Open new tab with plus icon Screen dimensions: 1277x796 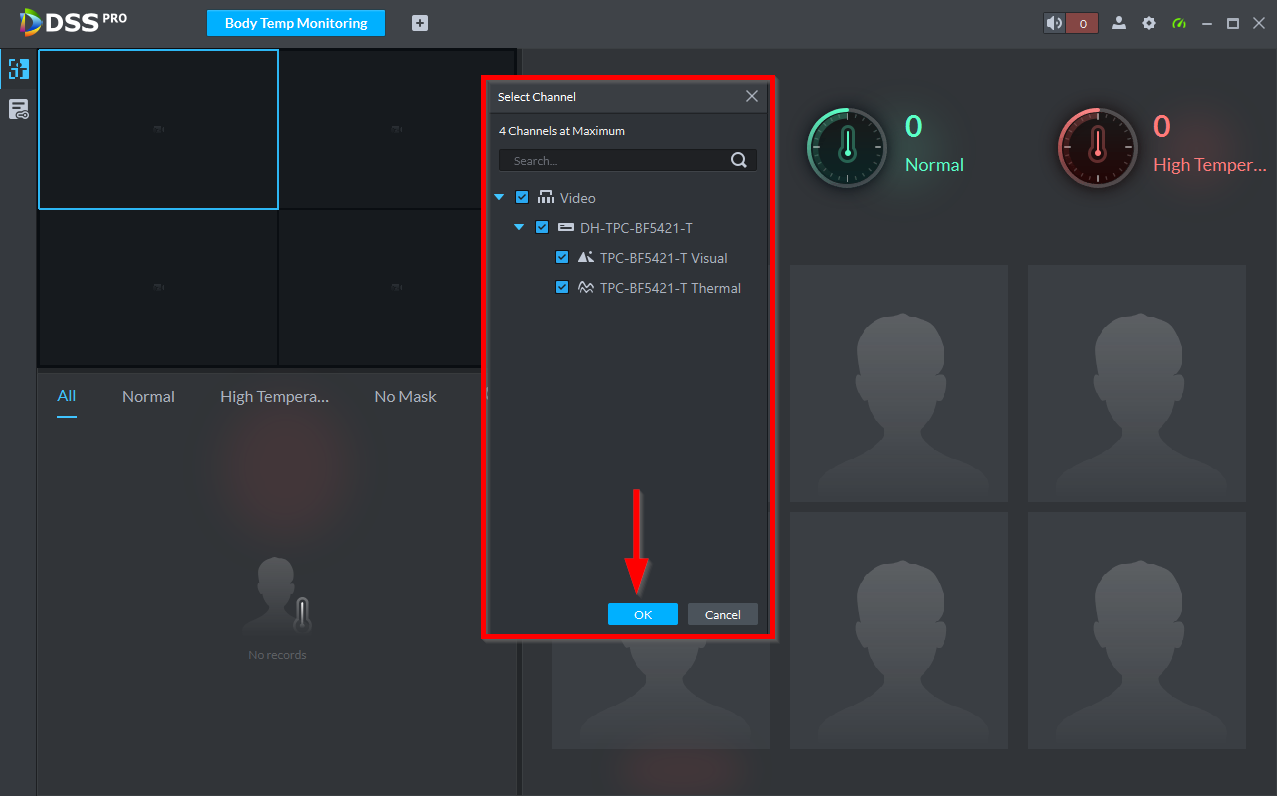coord(420,23)
